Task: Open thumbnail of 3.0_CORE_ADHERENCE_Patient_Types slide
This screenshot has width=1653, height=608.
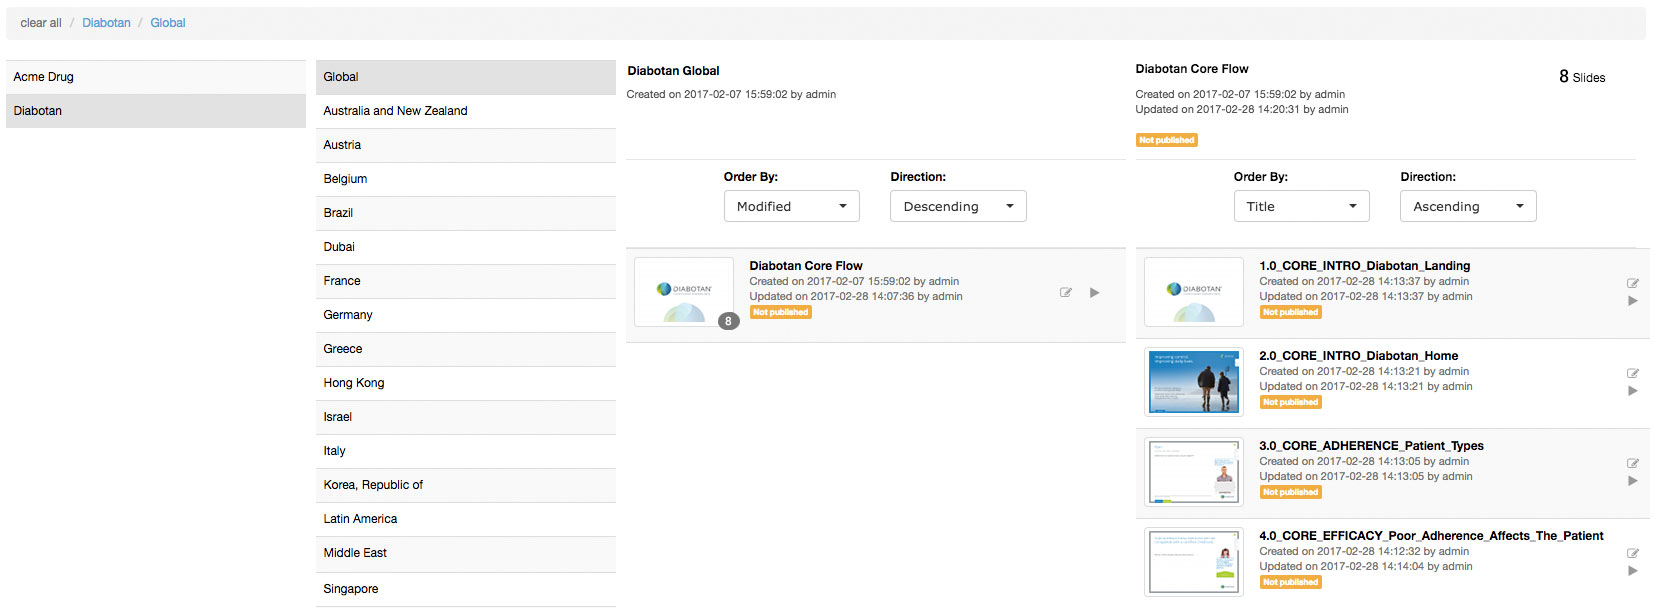Action: click(1194, 472)
